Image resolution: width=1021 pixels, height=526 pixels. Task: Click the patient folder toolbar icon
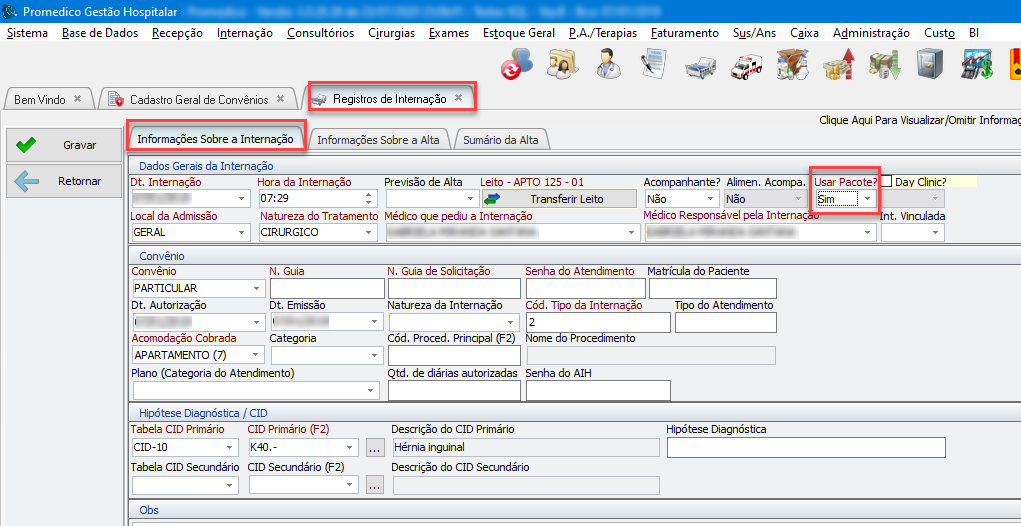coord(562,65)
